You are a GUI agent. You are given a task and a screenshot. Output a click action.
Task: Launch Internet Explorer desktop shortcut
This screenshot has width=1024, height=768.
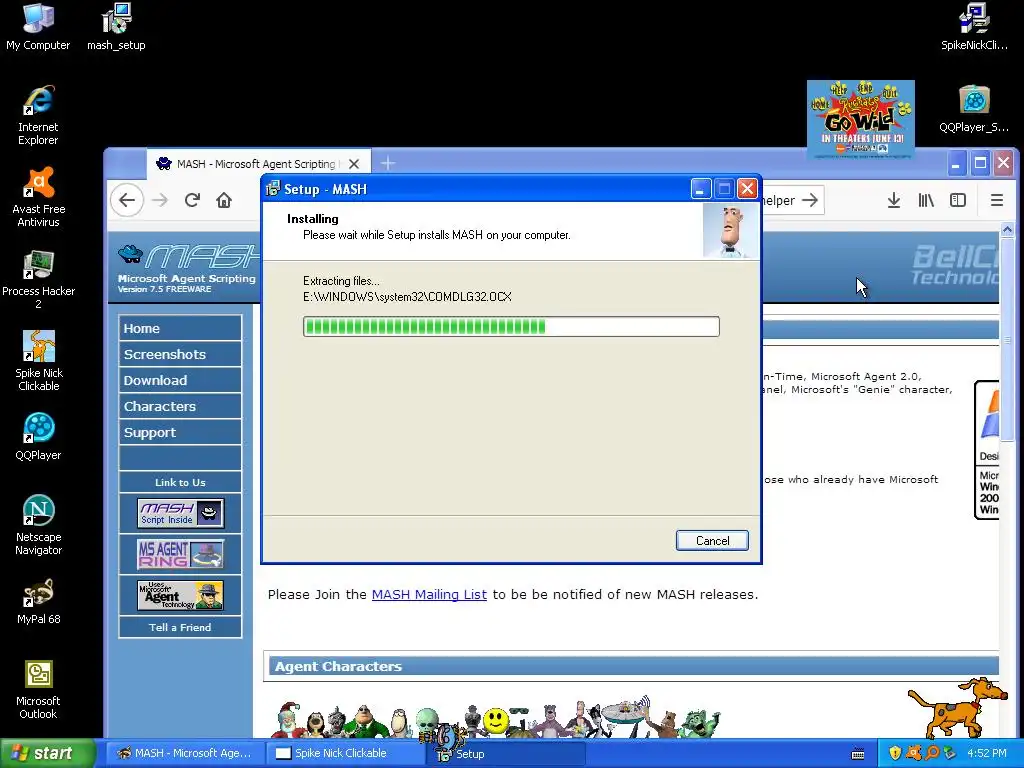38,116
